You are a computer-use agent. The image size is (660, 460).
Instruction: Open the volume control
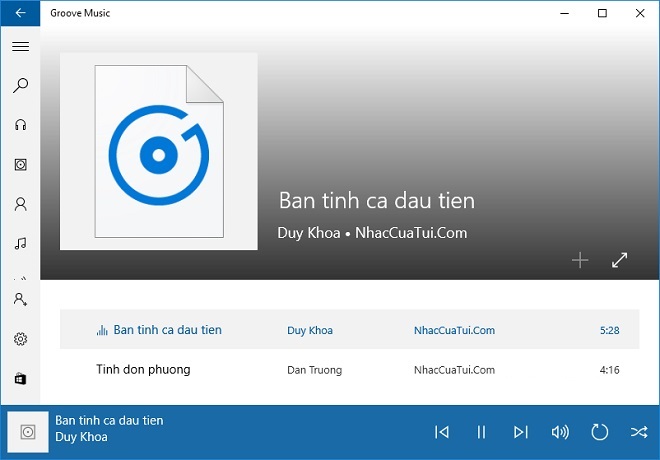click(560, 432)
